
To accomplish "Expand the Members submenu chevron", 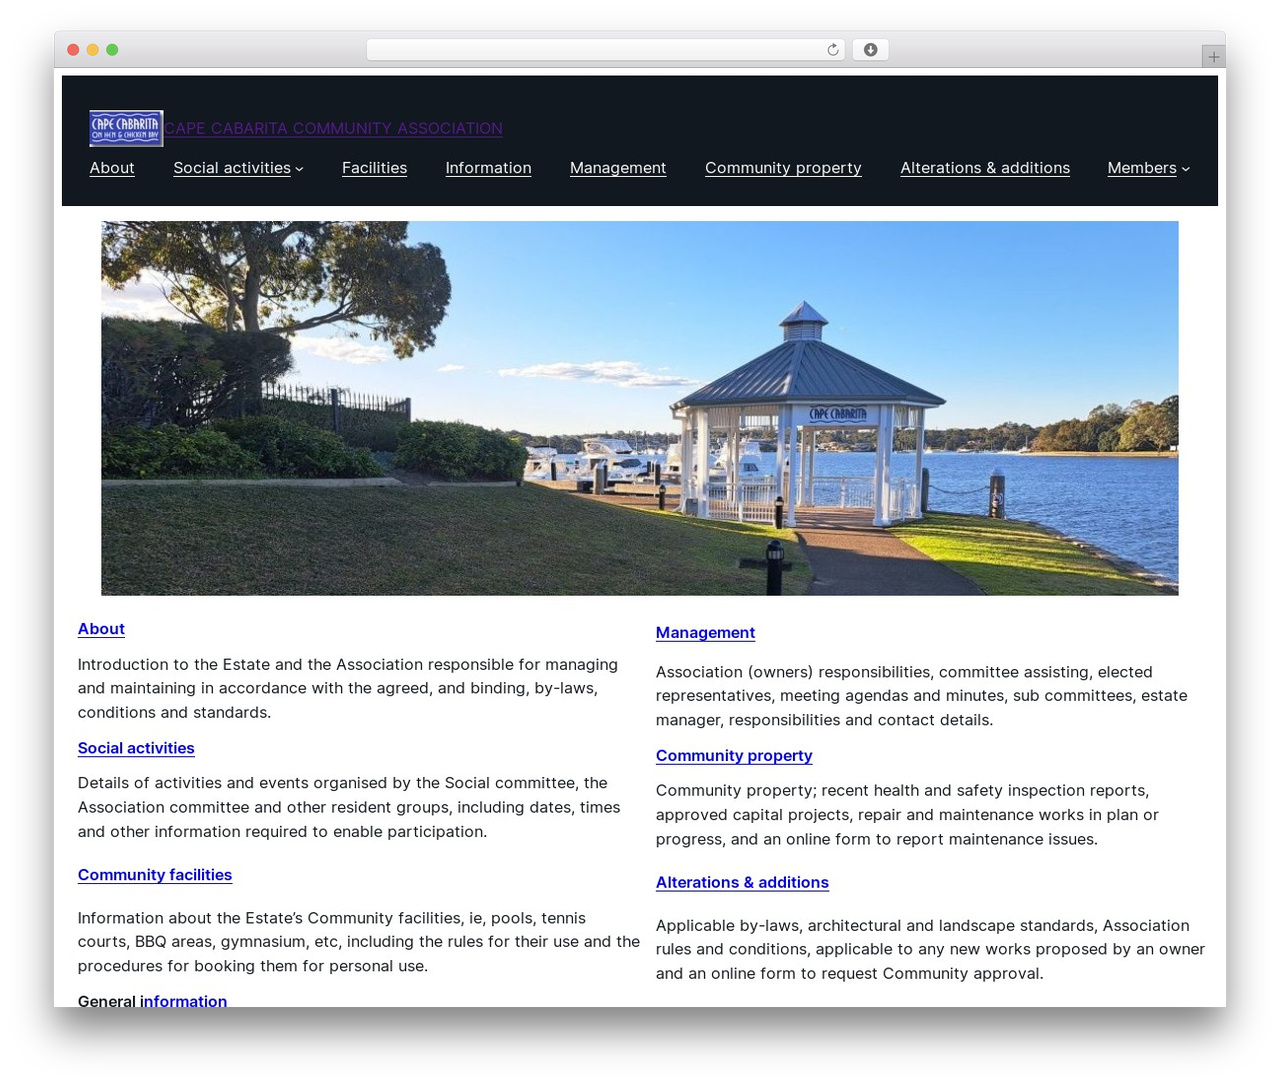I will click(x=1186, y=169).
